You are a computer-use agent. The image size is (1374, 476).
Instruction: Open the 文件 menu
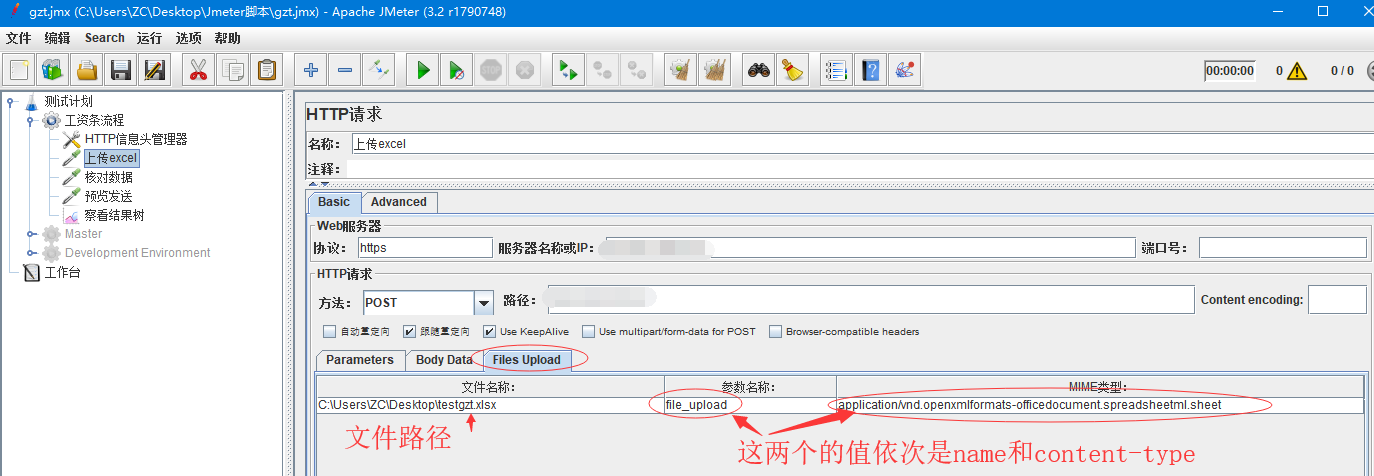click(x=19, y=38)
